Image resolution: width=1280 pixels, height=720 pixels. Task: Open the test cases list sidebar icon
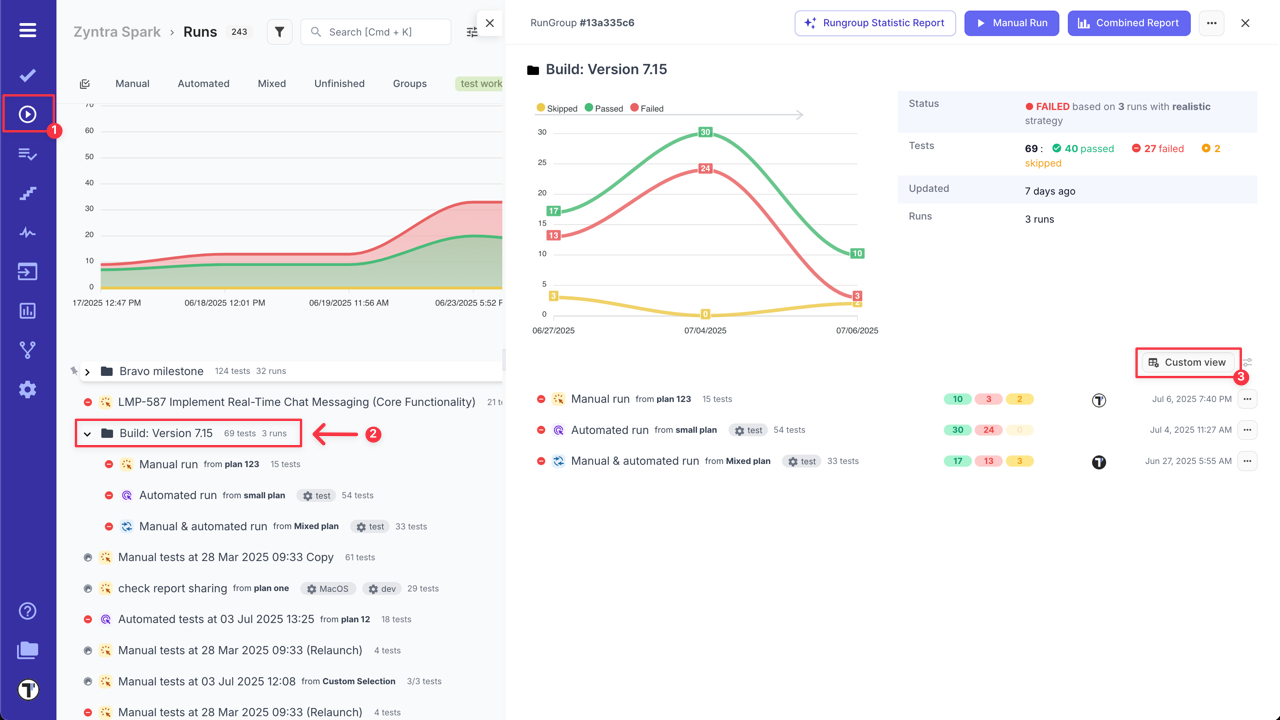coord(27,152)
